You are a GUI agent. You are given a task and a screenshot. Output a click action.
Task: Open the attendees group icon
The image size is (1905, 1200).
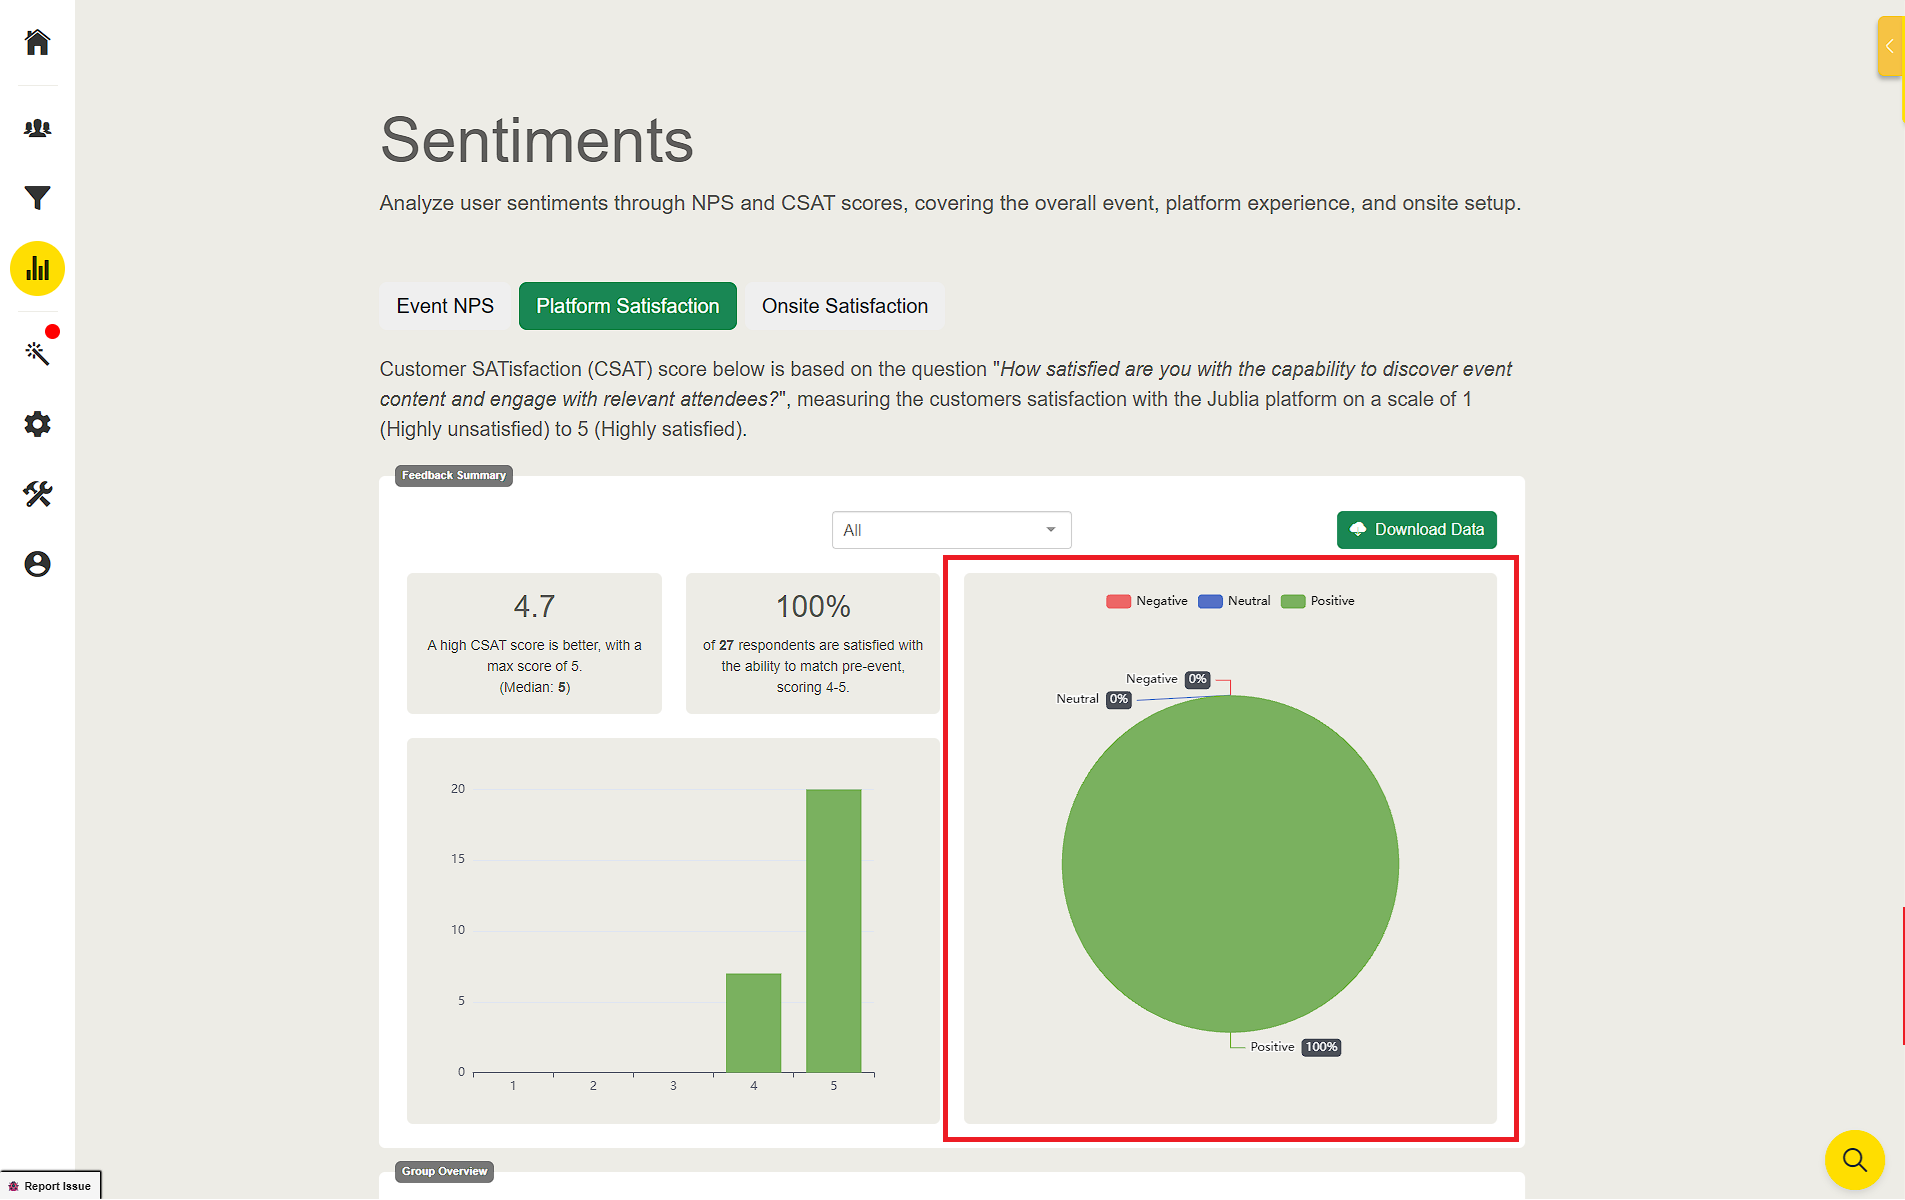[x=37, y=128]
